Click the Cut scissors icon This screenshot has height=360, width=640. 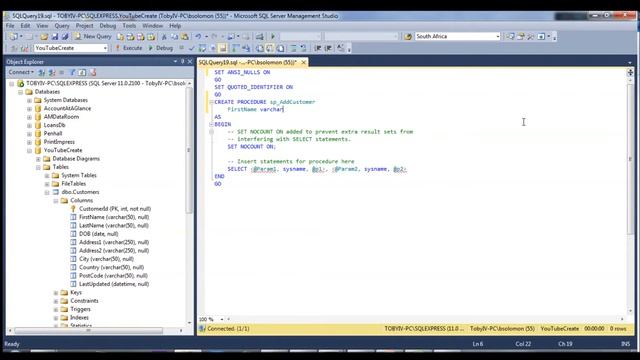[164, 37]
